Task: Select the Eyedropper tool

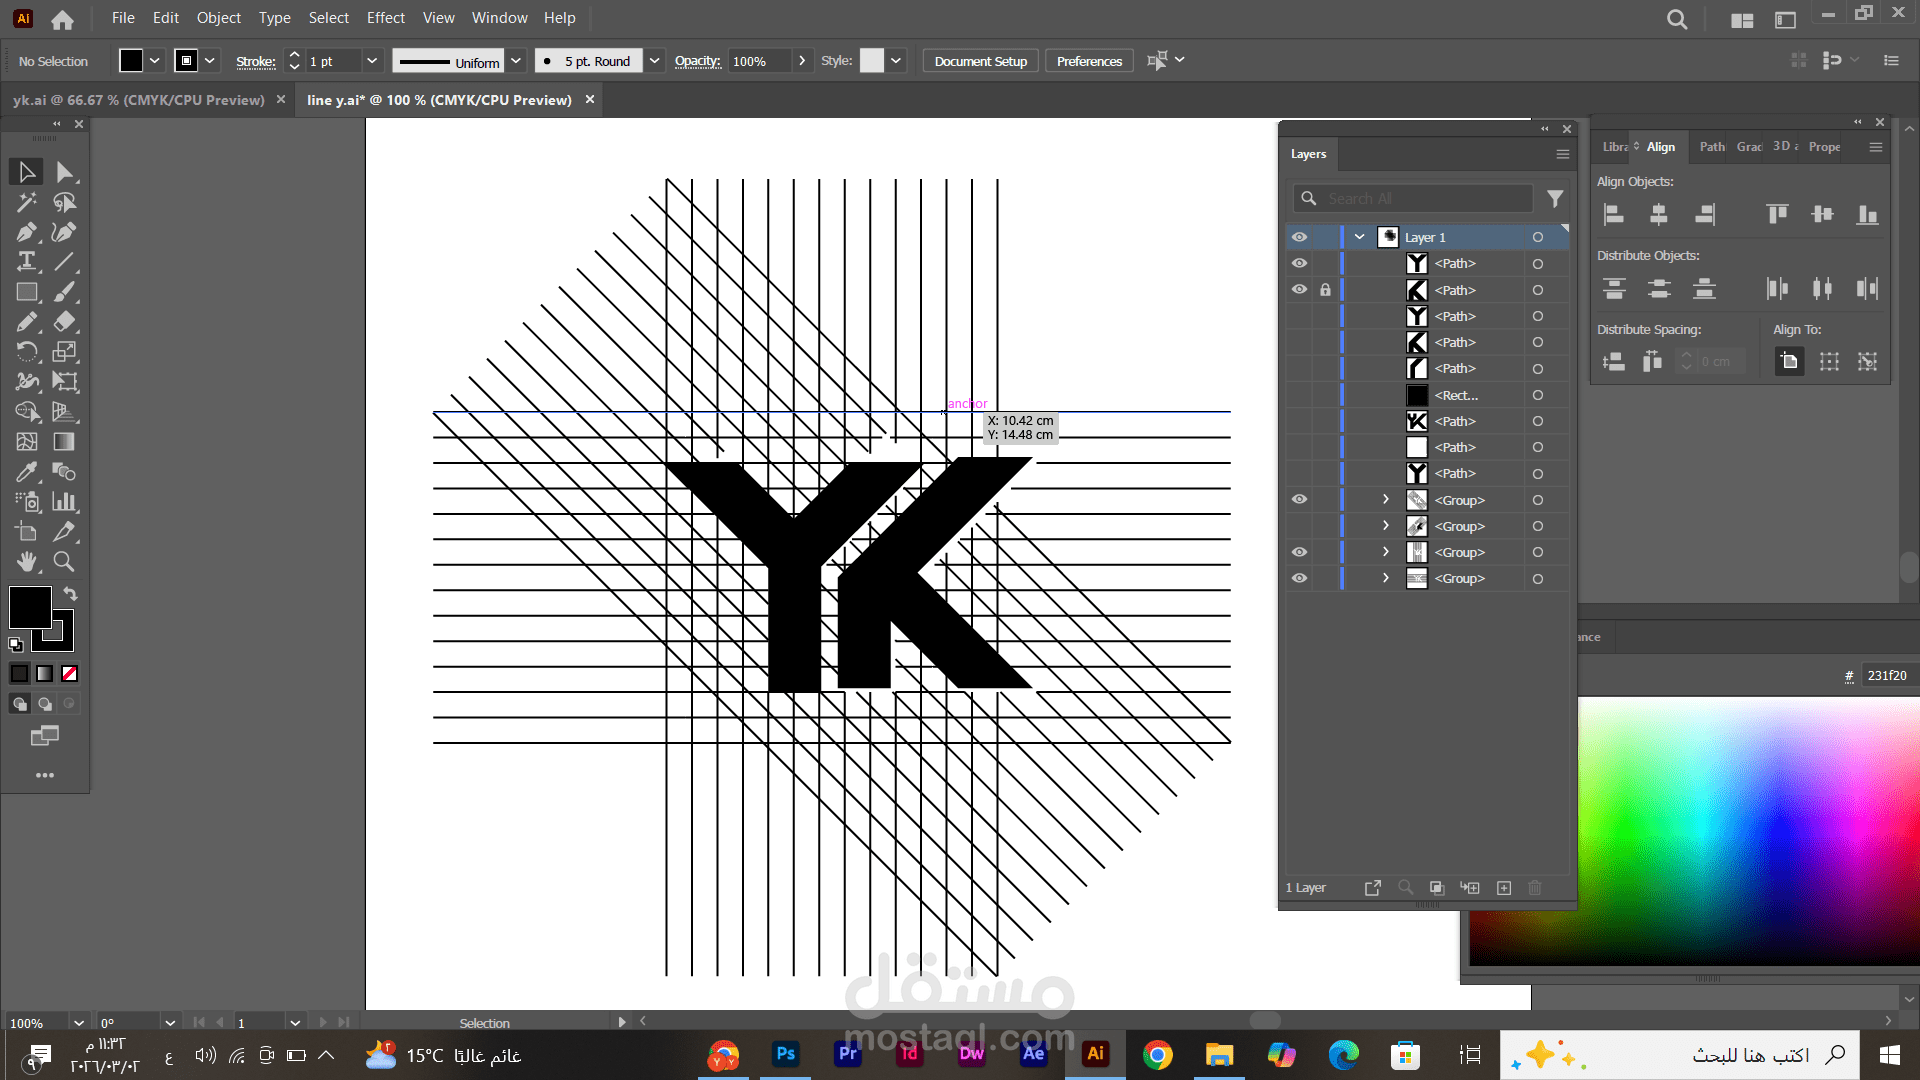Action: 27,472
